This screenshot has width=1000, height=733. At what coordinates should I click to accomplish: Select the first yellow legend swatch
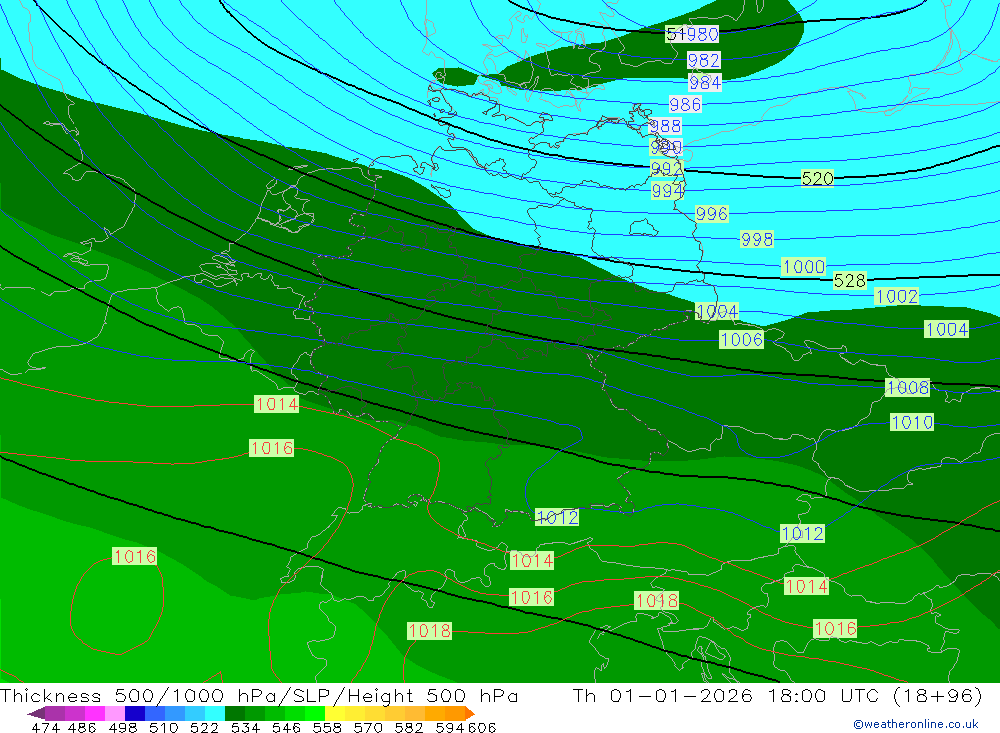335,713
